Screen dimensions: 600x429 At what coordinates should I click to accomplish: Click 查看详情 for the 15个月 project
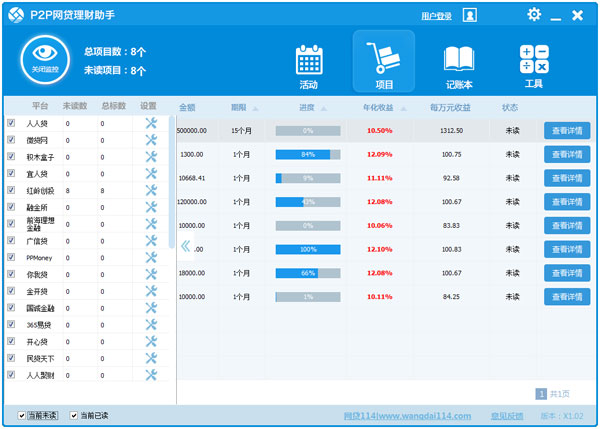[x=567, y=130]
